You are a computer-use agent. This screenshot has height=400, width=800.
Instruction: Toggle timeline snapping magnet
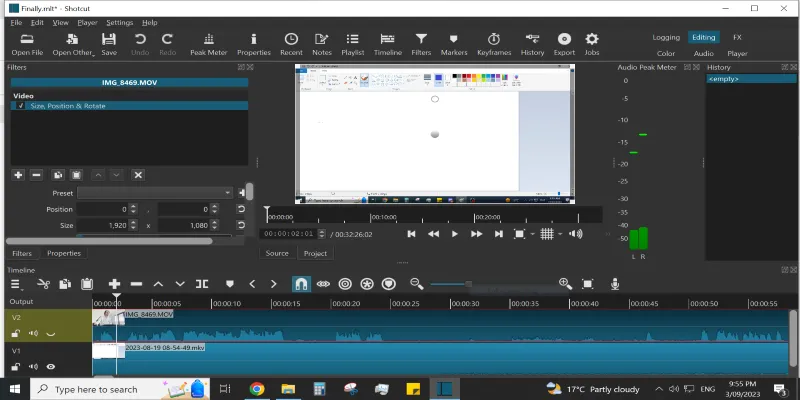(301, 284)
